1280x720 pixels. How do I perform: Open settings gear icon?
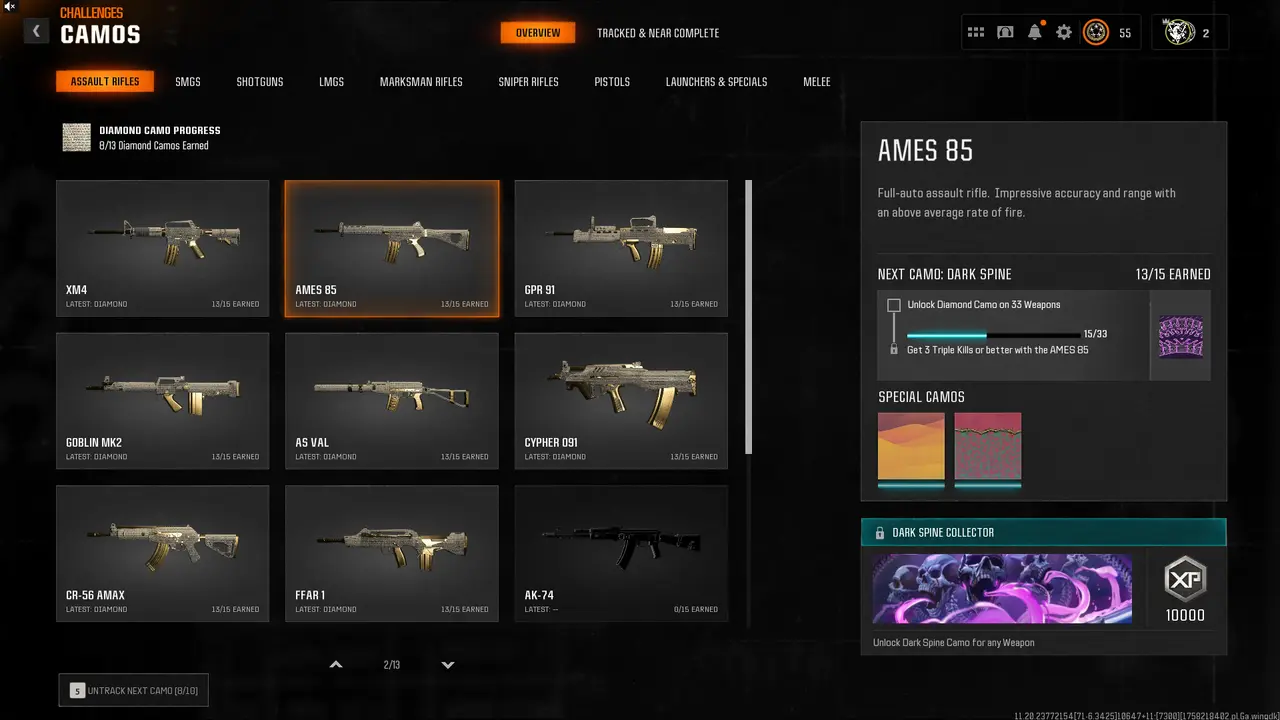[x=1064, y=32]
